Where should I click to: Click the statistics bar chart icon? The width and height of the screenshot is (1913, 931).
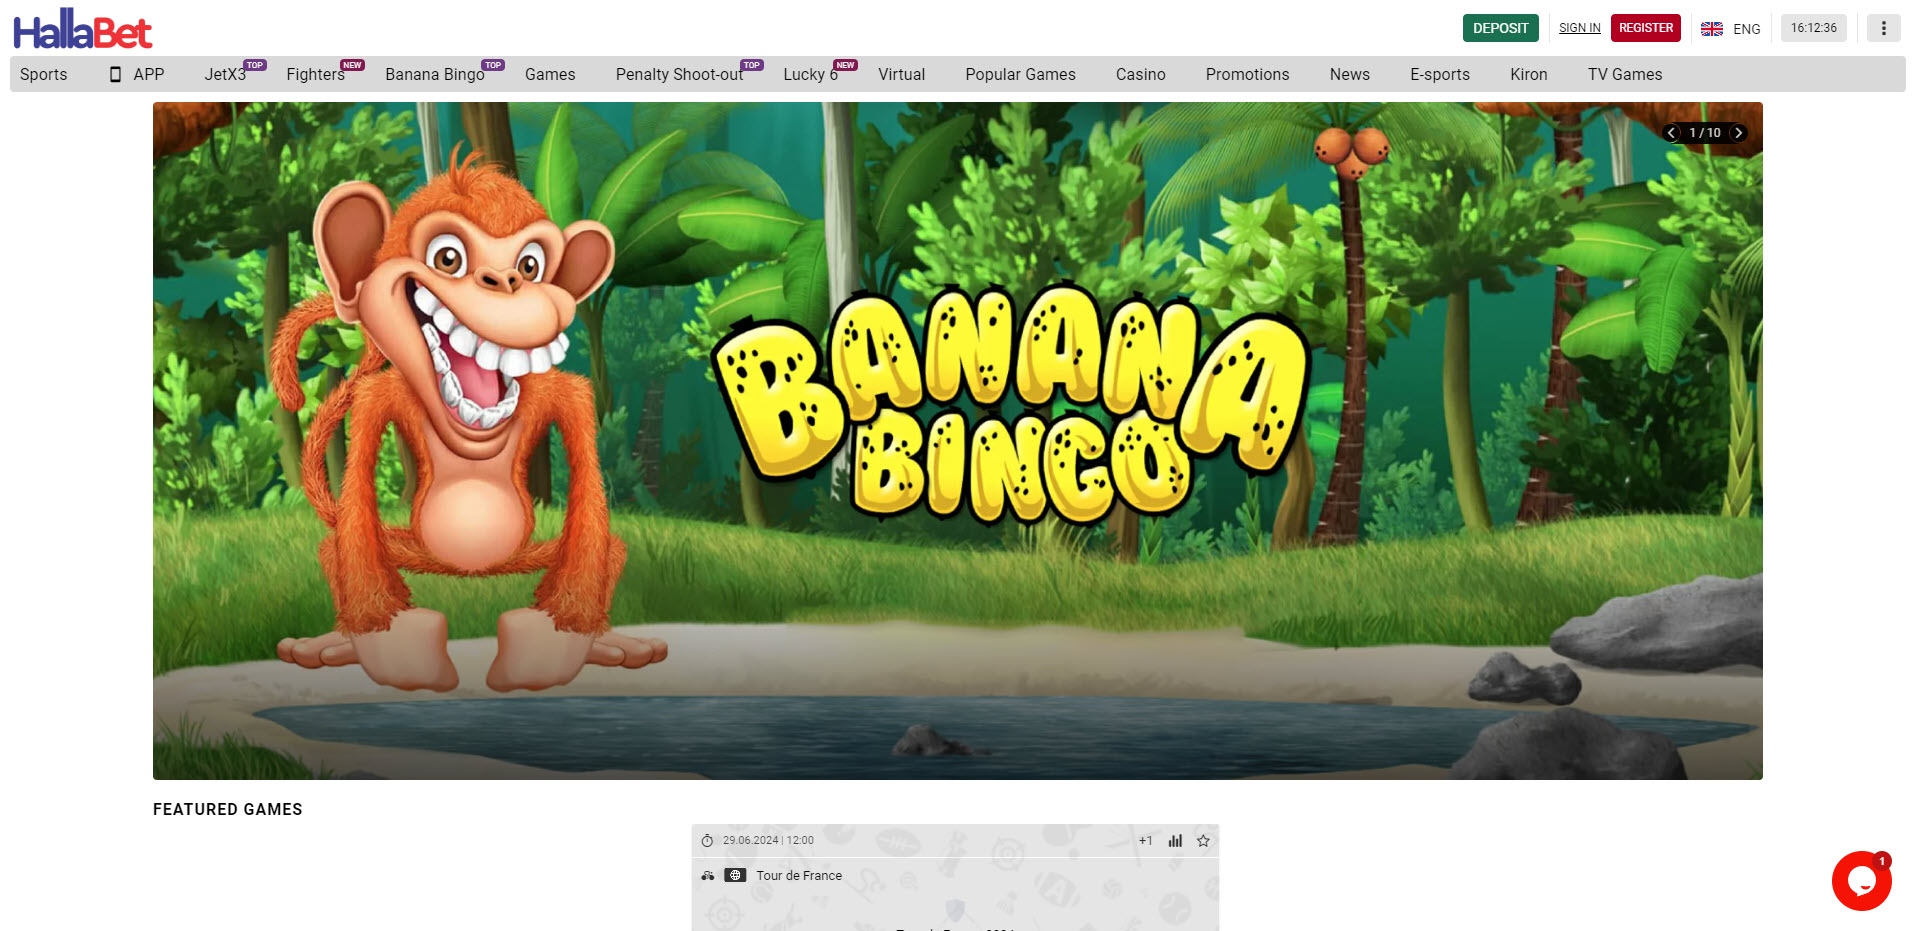(x=1175, y=841)
